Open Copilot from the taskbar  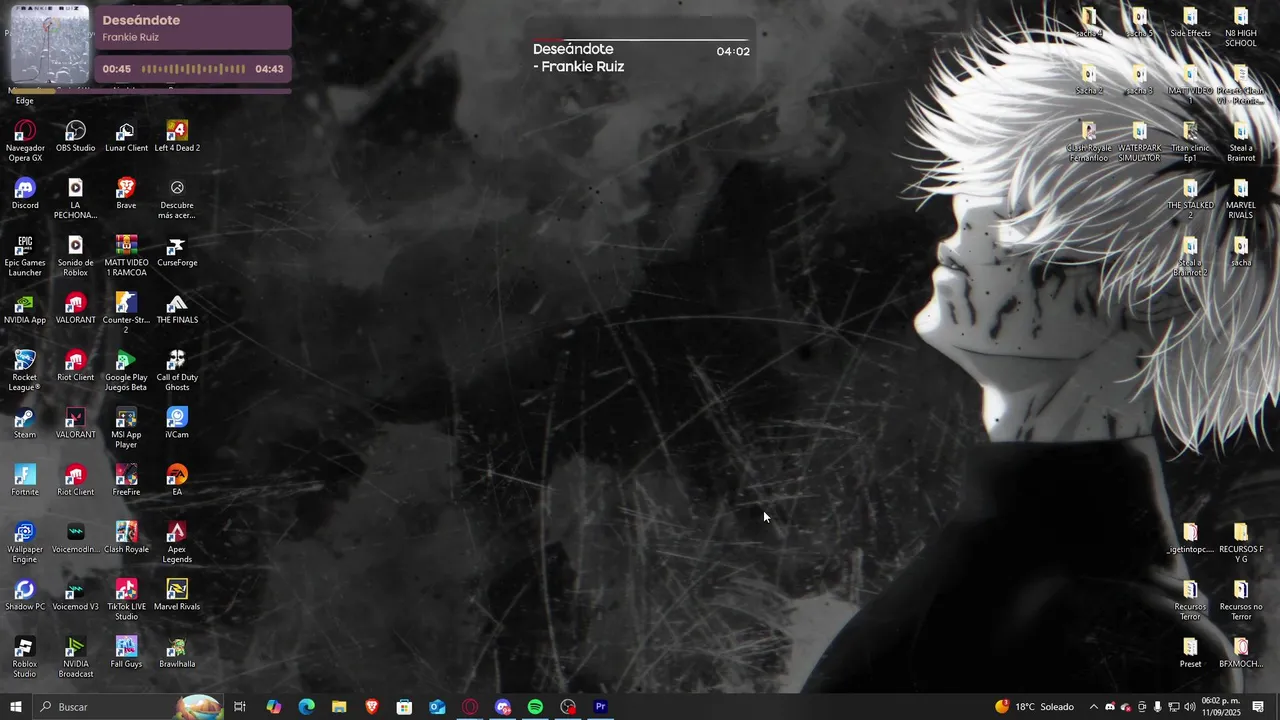273,707
